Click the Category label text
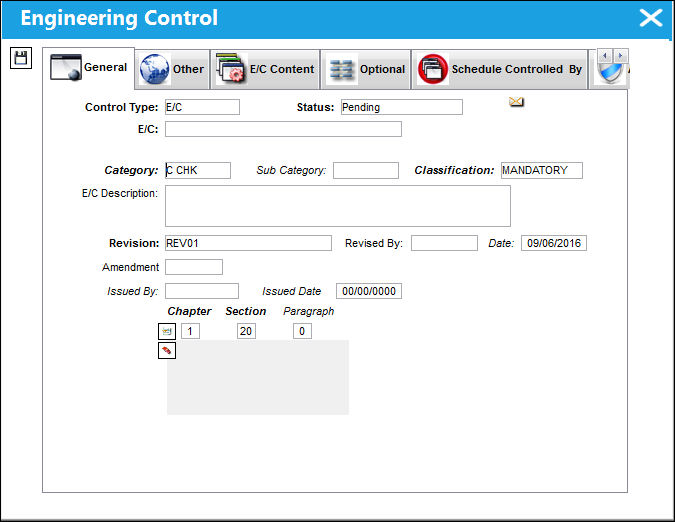 (131, 170)
